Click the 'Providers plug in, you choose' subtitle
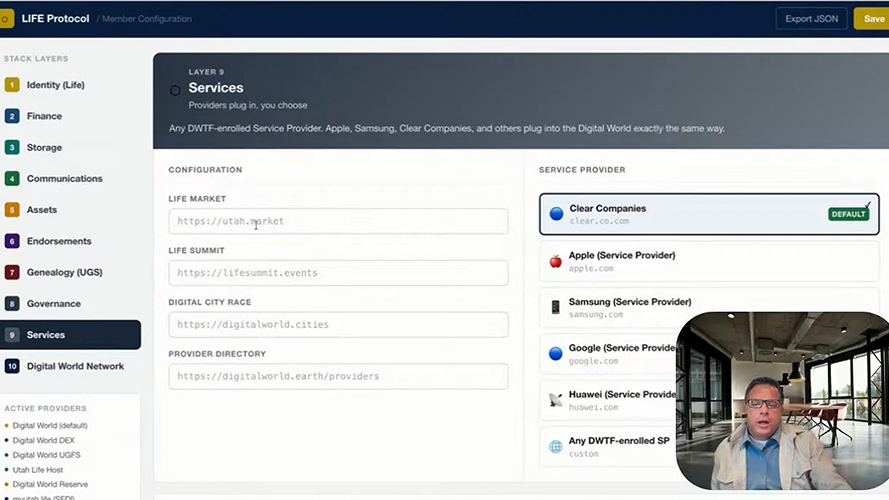Screen dimensions: 889x500 pos(248,105)
